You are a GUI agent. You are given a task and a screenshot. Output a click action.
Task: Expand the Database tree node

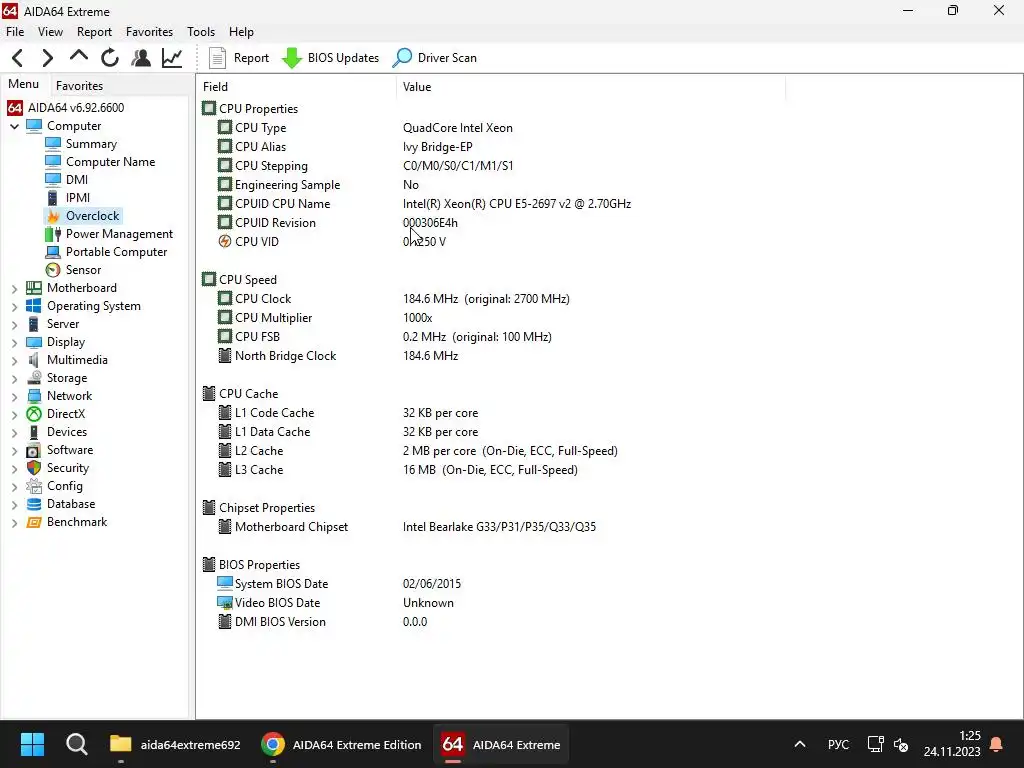point(14,504)
